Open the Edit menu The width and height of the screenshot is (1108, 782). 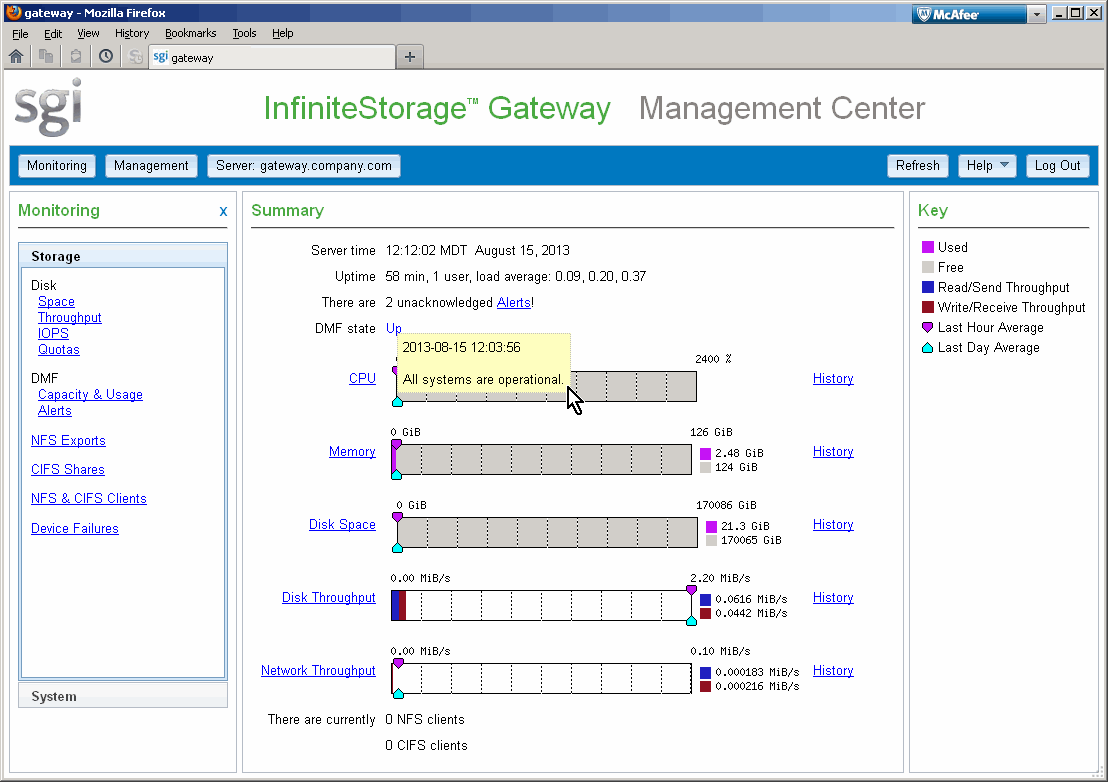coord(53,33)
